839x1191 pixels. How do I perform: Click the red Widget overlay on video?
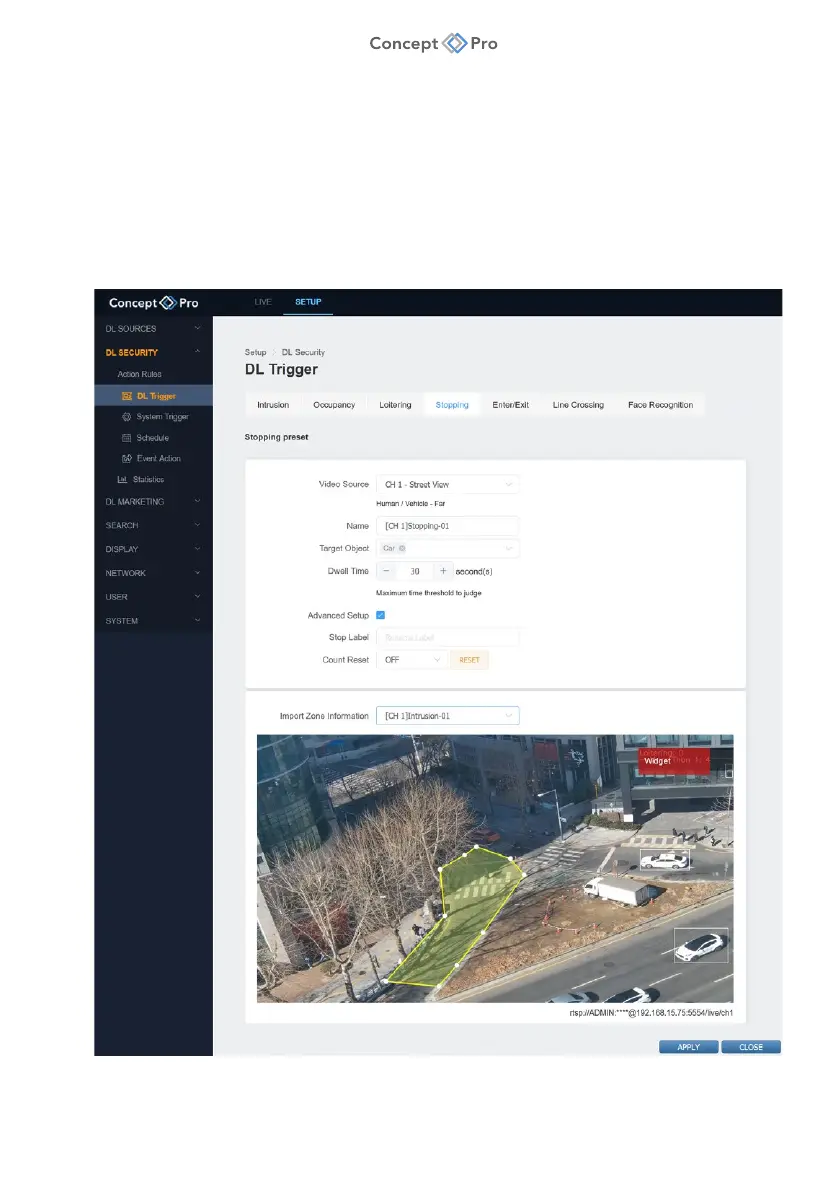coord(674,760)
